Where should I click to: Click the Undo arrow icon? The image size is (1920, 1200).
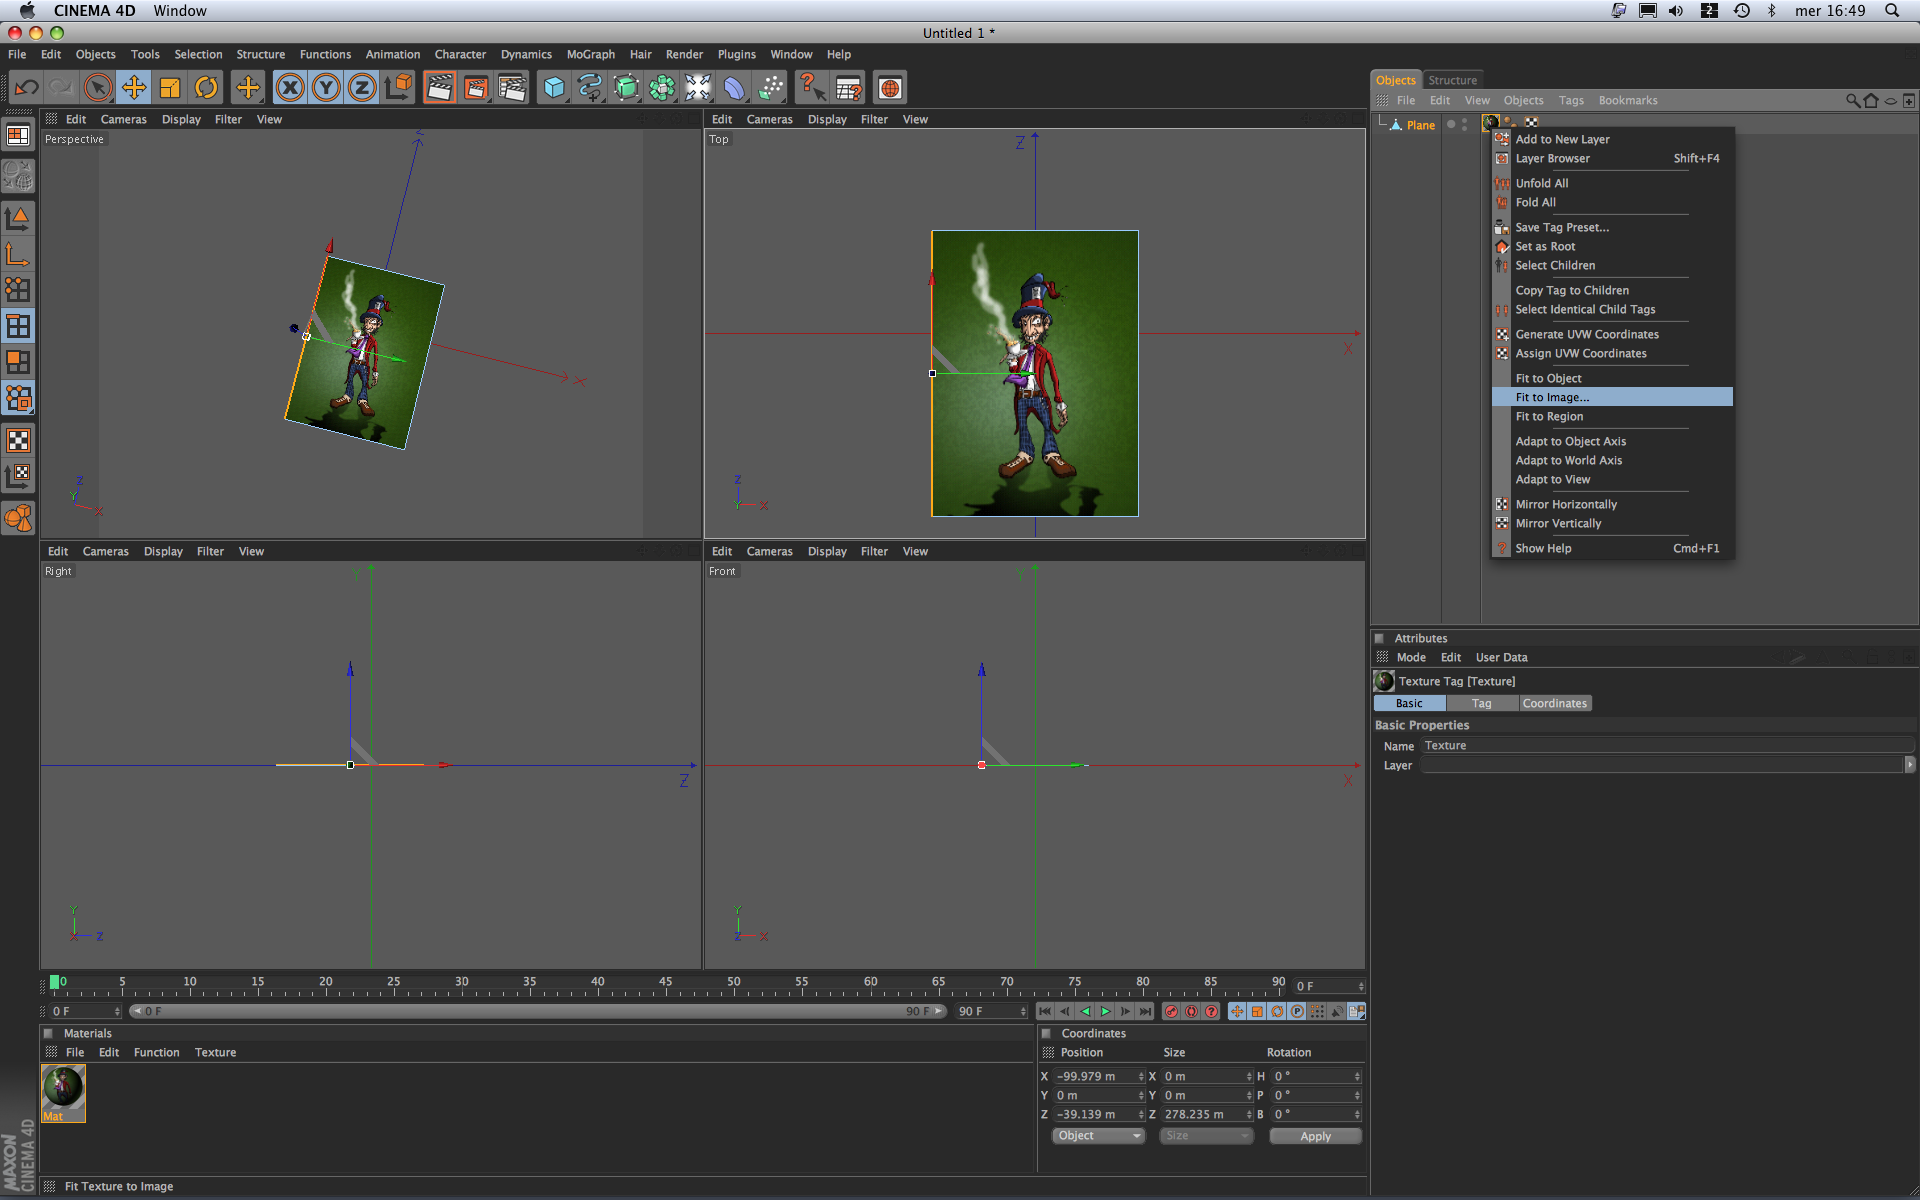(x=27, y=88)
